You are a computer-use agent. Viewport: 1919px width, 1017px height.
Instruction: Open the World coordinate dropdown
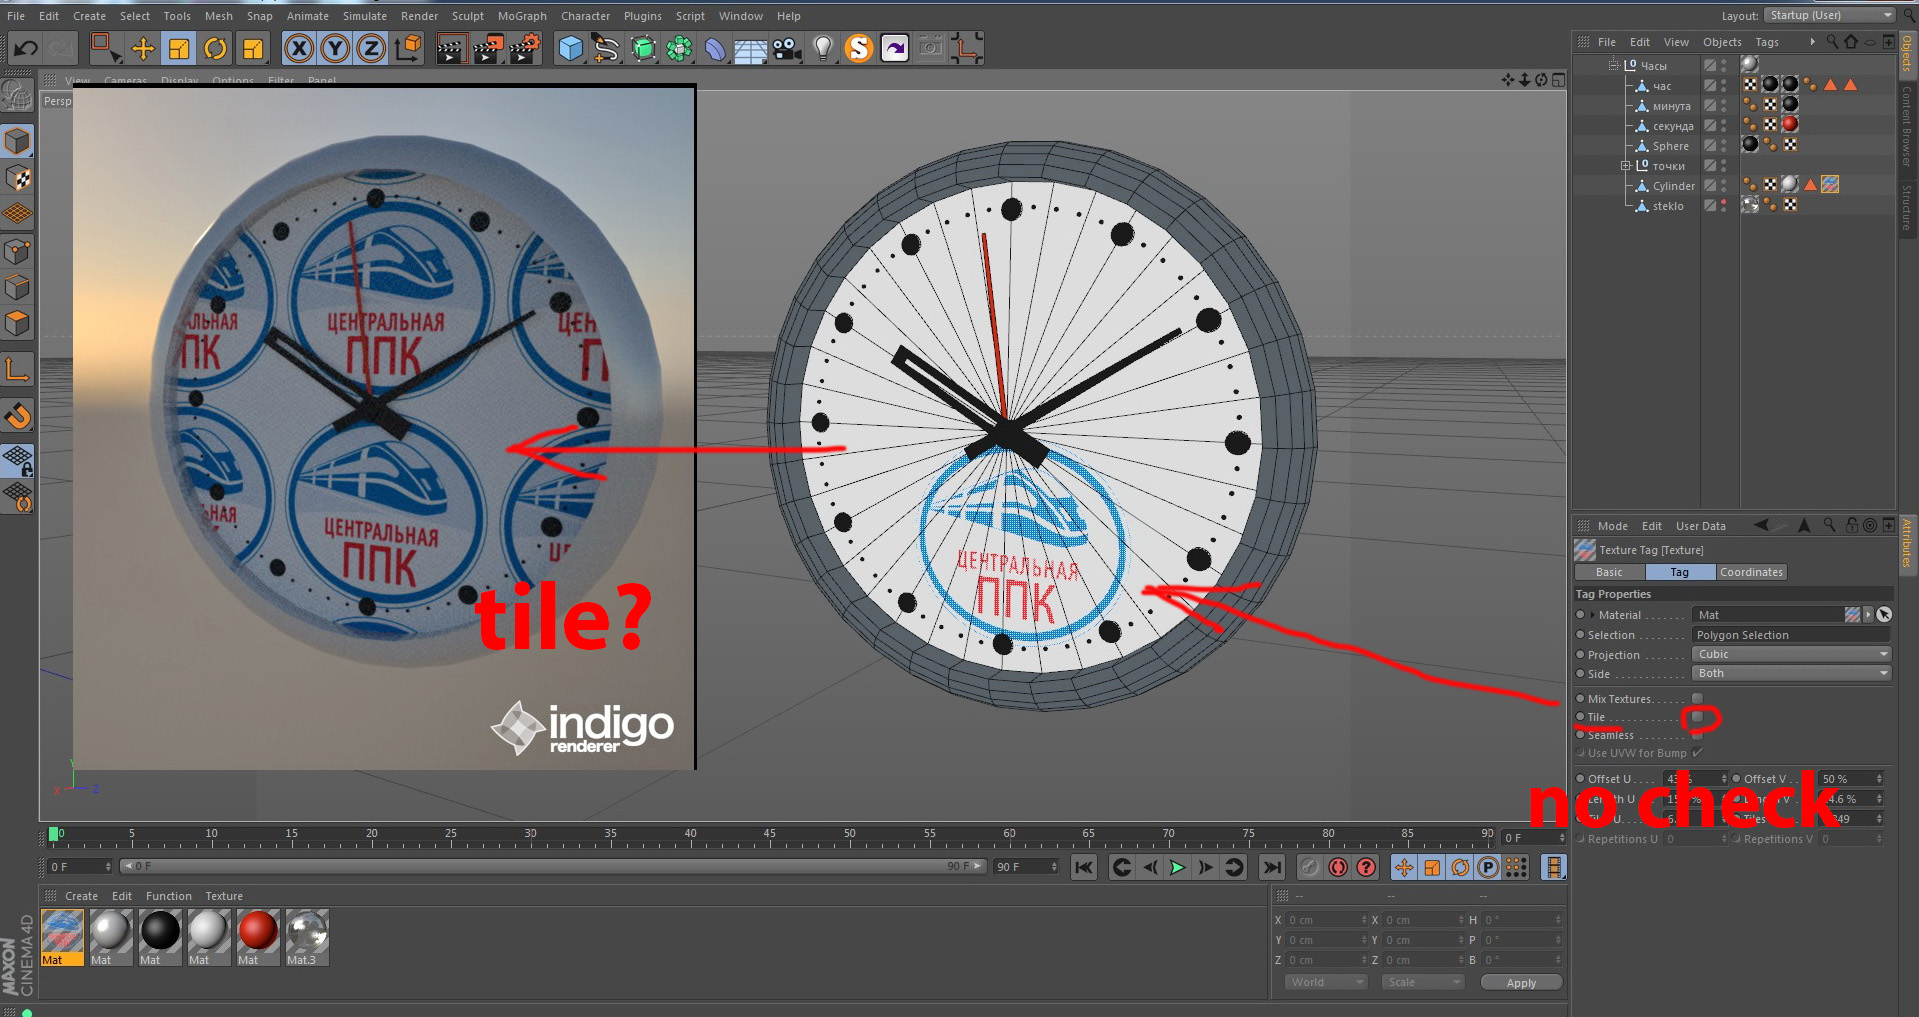(1325, 982)
